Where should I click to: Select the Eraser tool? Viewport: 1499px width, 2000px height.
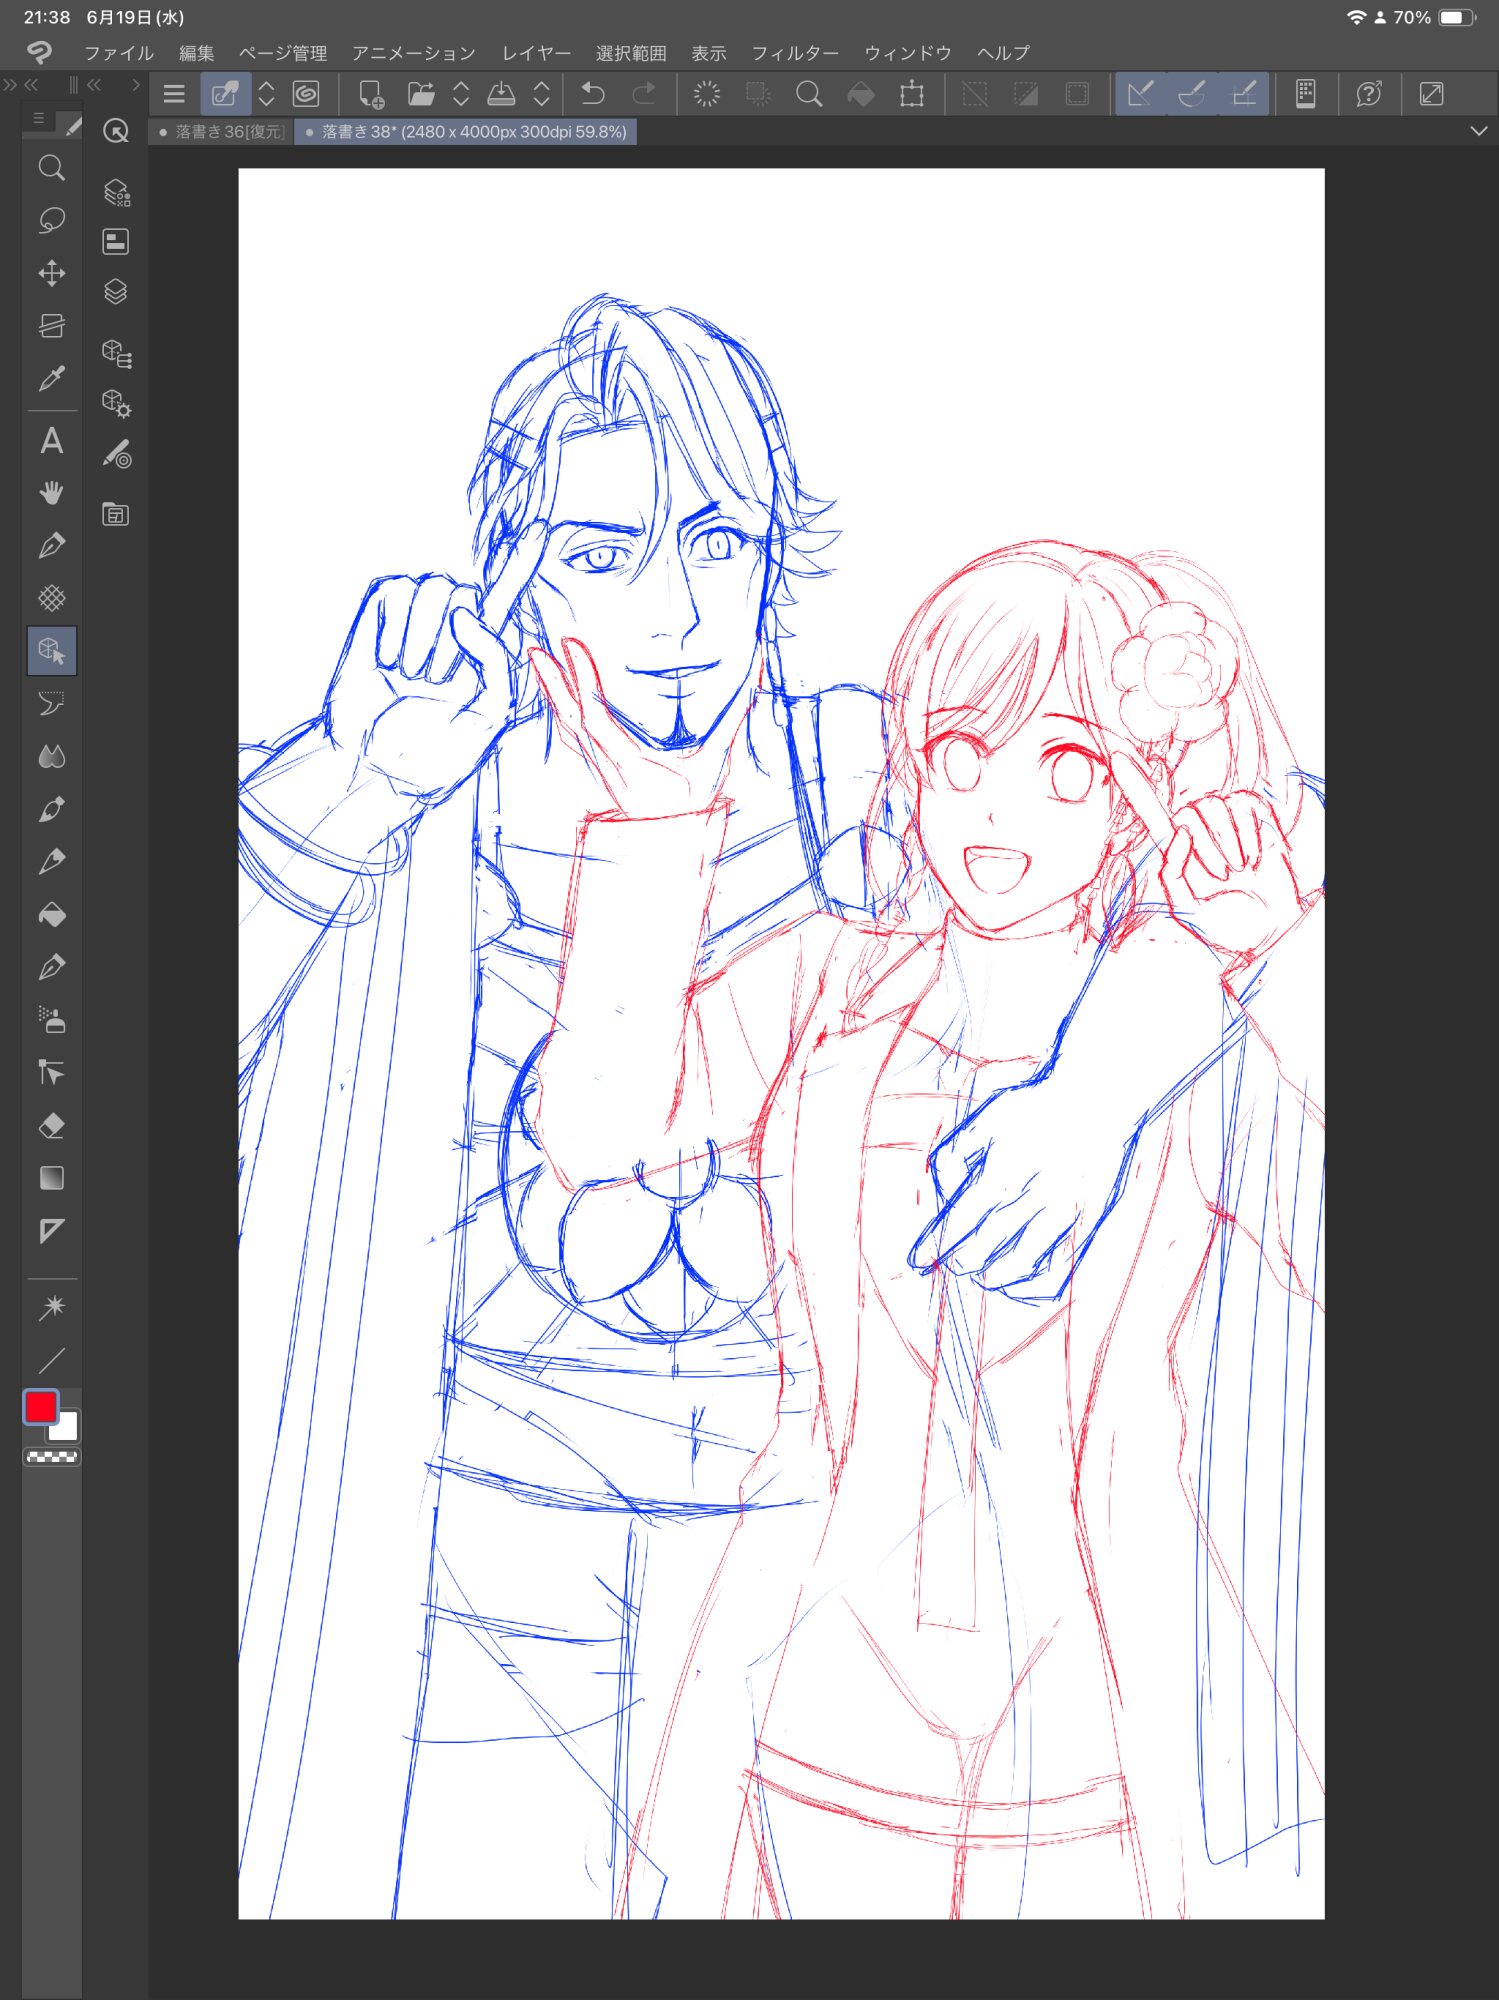[52, 1126]
